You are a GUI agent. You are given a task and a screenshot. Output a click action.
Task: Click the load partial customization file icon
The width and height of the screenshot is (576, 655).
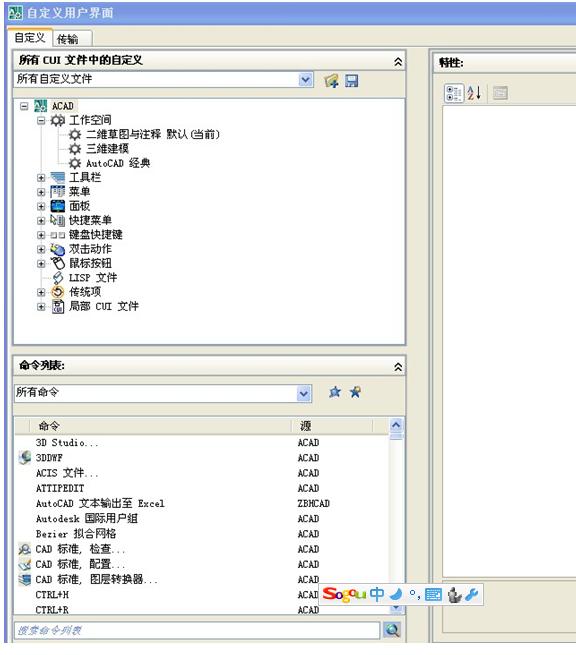332,81
